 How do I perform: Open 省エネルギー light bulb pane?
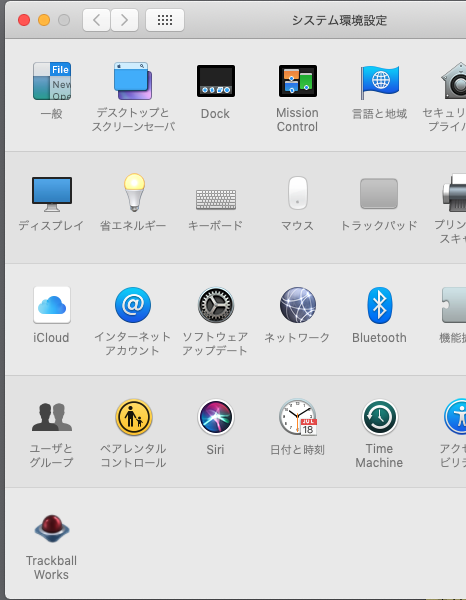[x=134, y=192]
